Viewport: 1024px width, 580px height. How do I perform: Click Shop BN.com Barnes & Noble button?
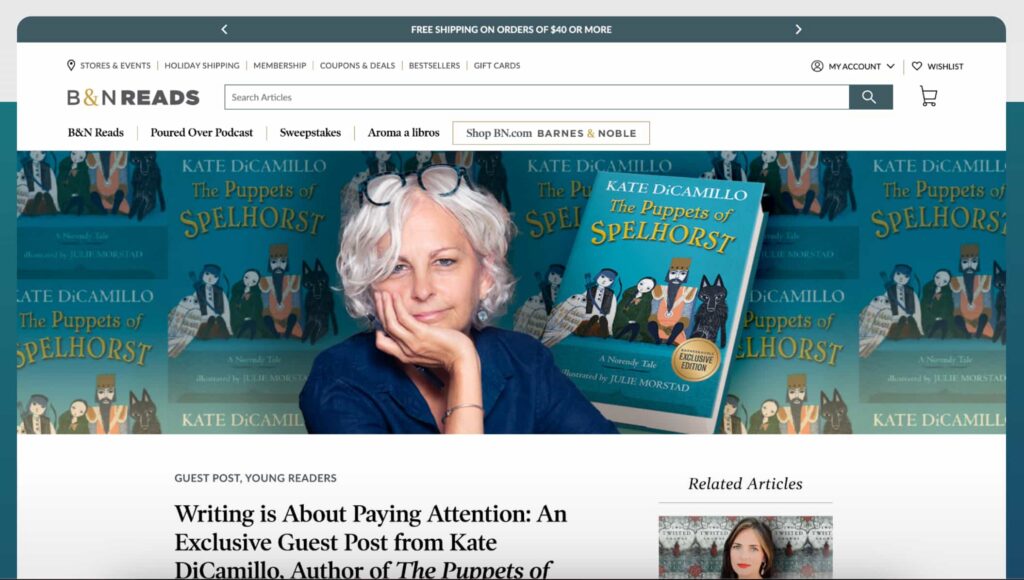tap(551, 133)
